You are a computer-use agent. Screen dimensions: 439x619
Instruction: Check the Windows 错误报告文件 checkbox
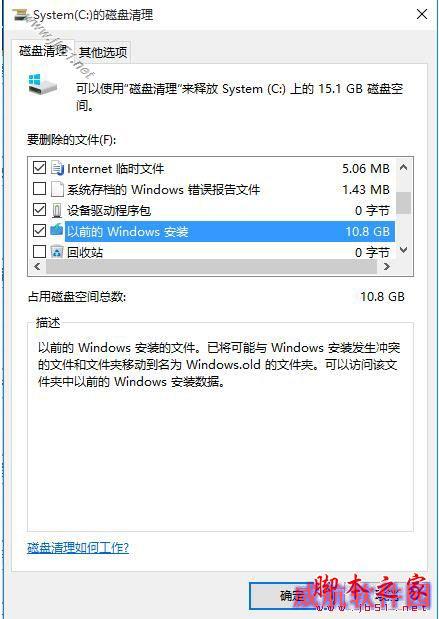(x=39, y=189)
